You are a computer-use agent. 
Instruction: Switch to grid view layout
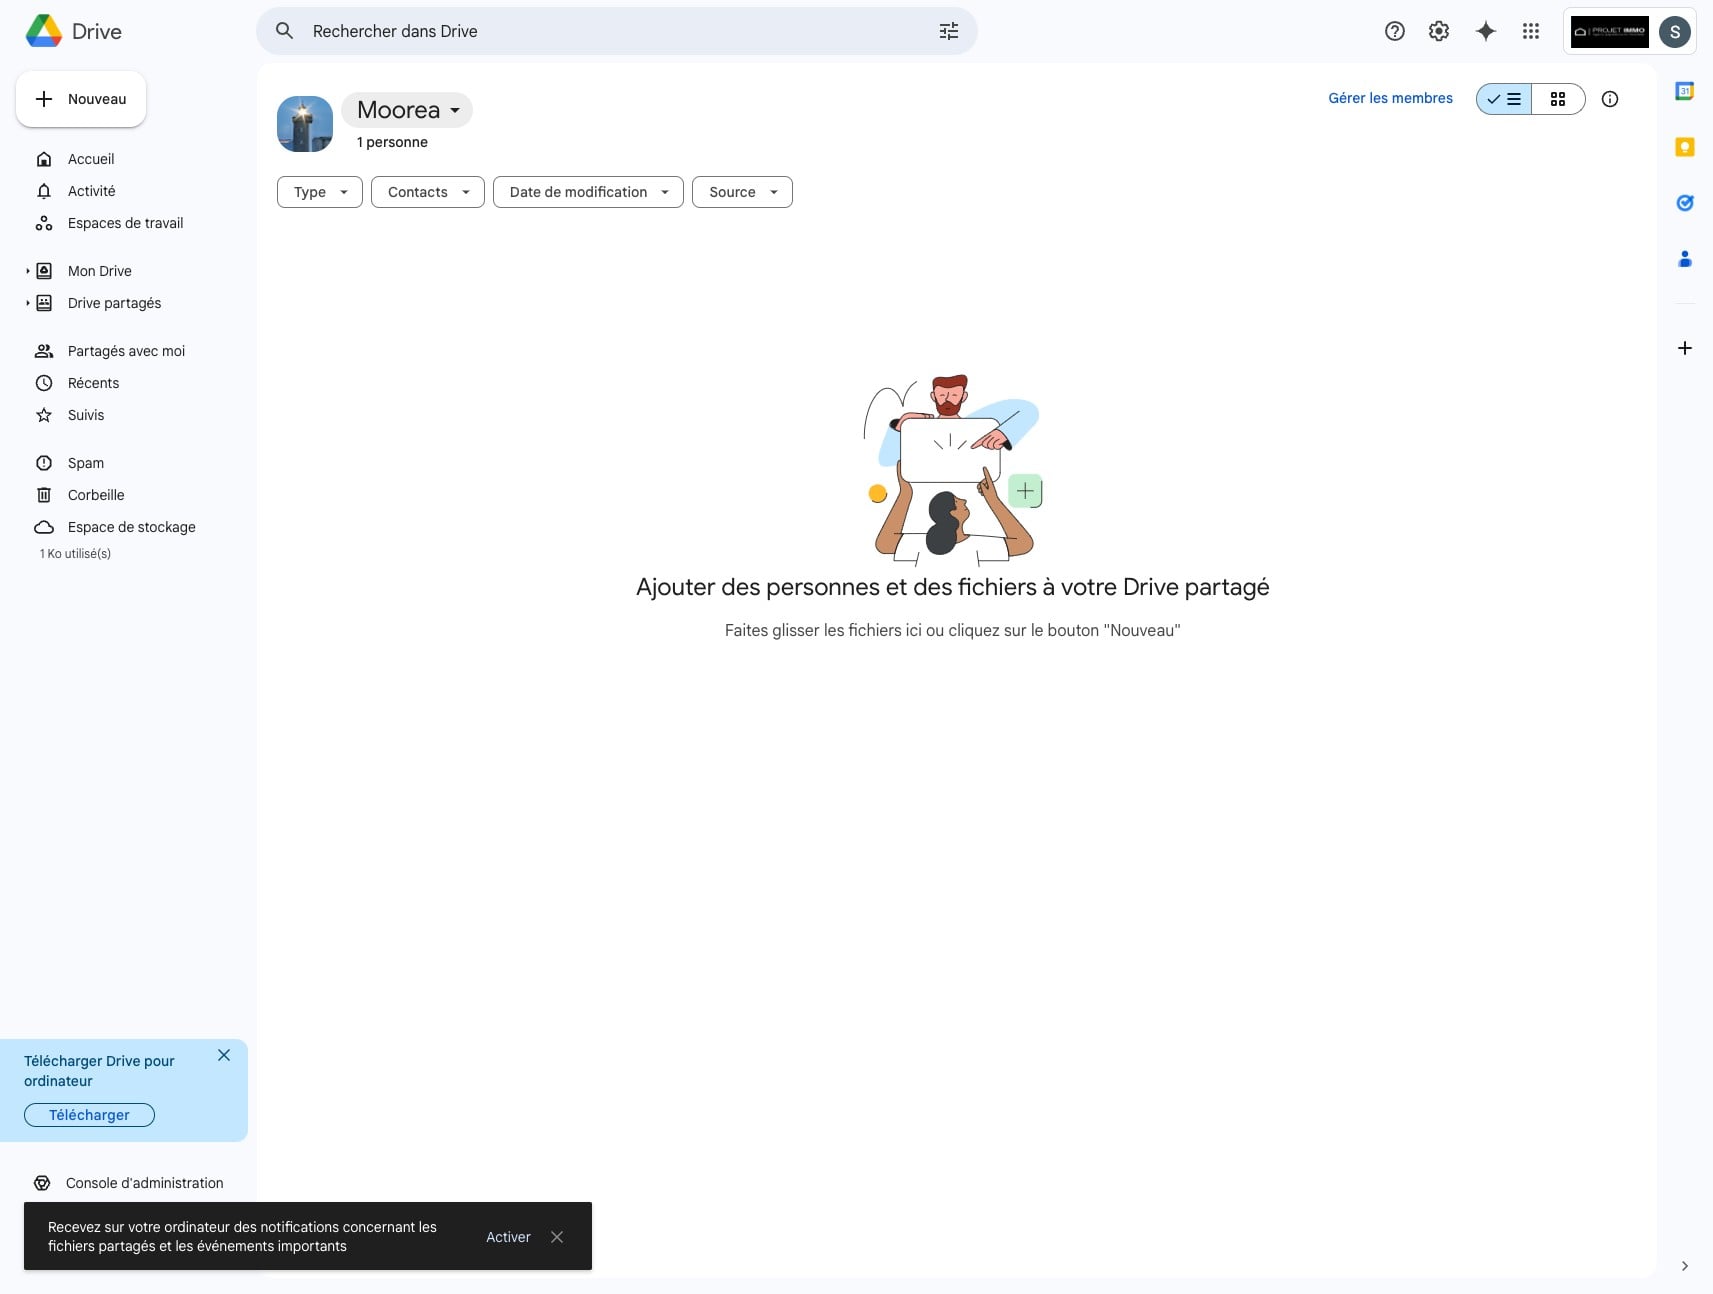point(1557,99)
